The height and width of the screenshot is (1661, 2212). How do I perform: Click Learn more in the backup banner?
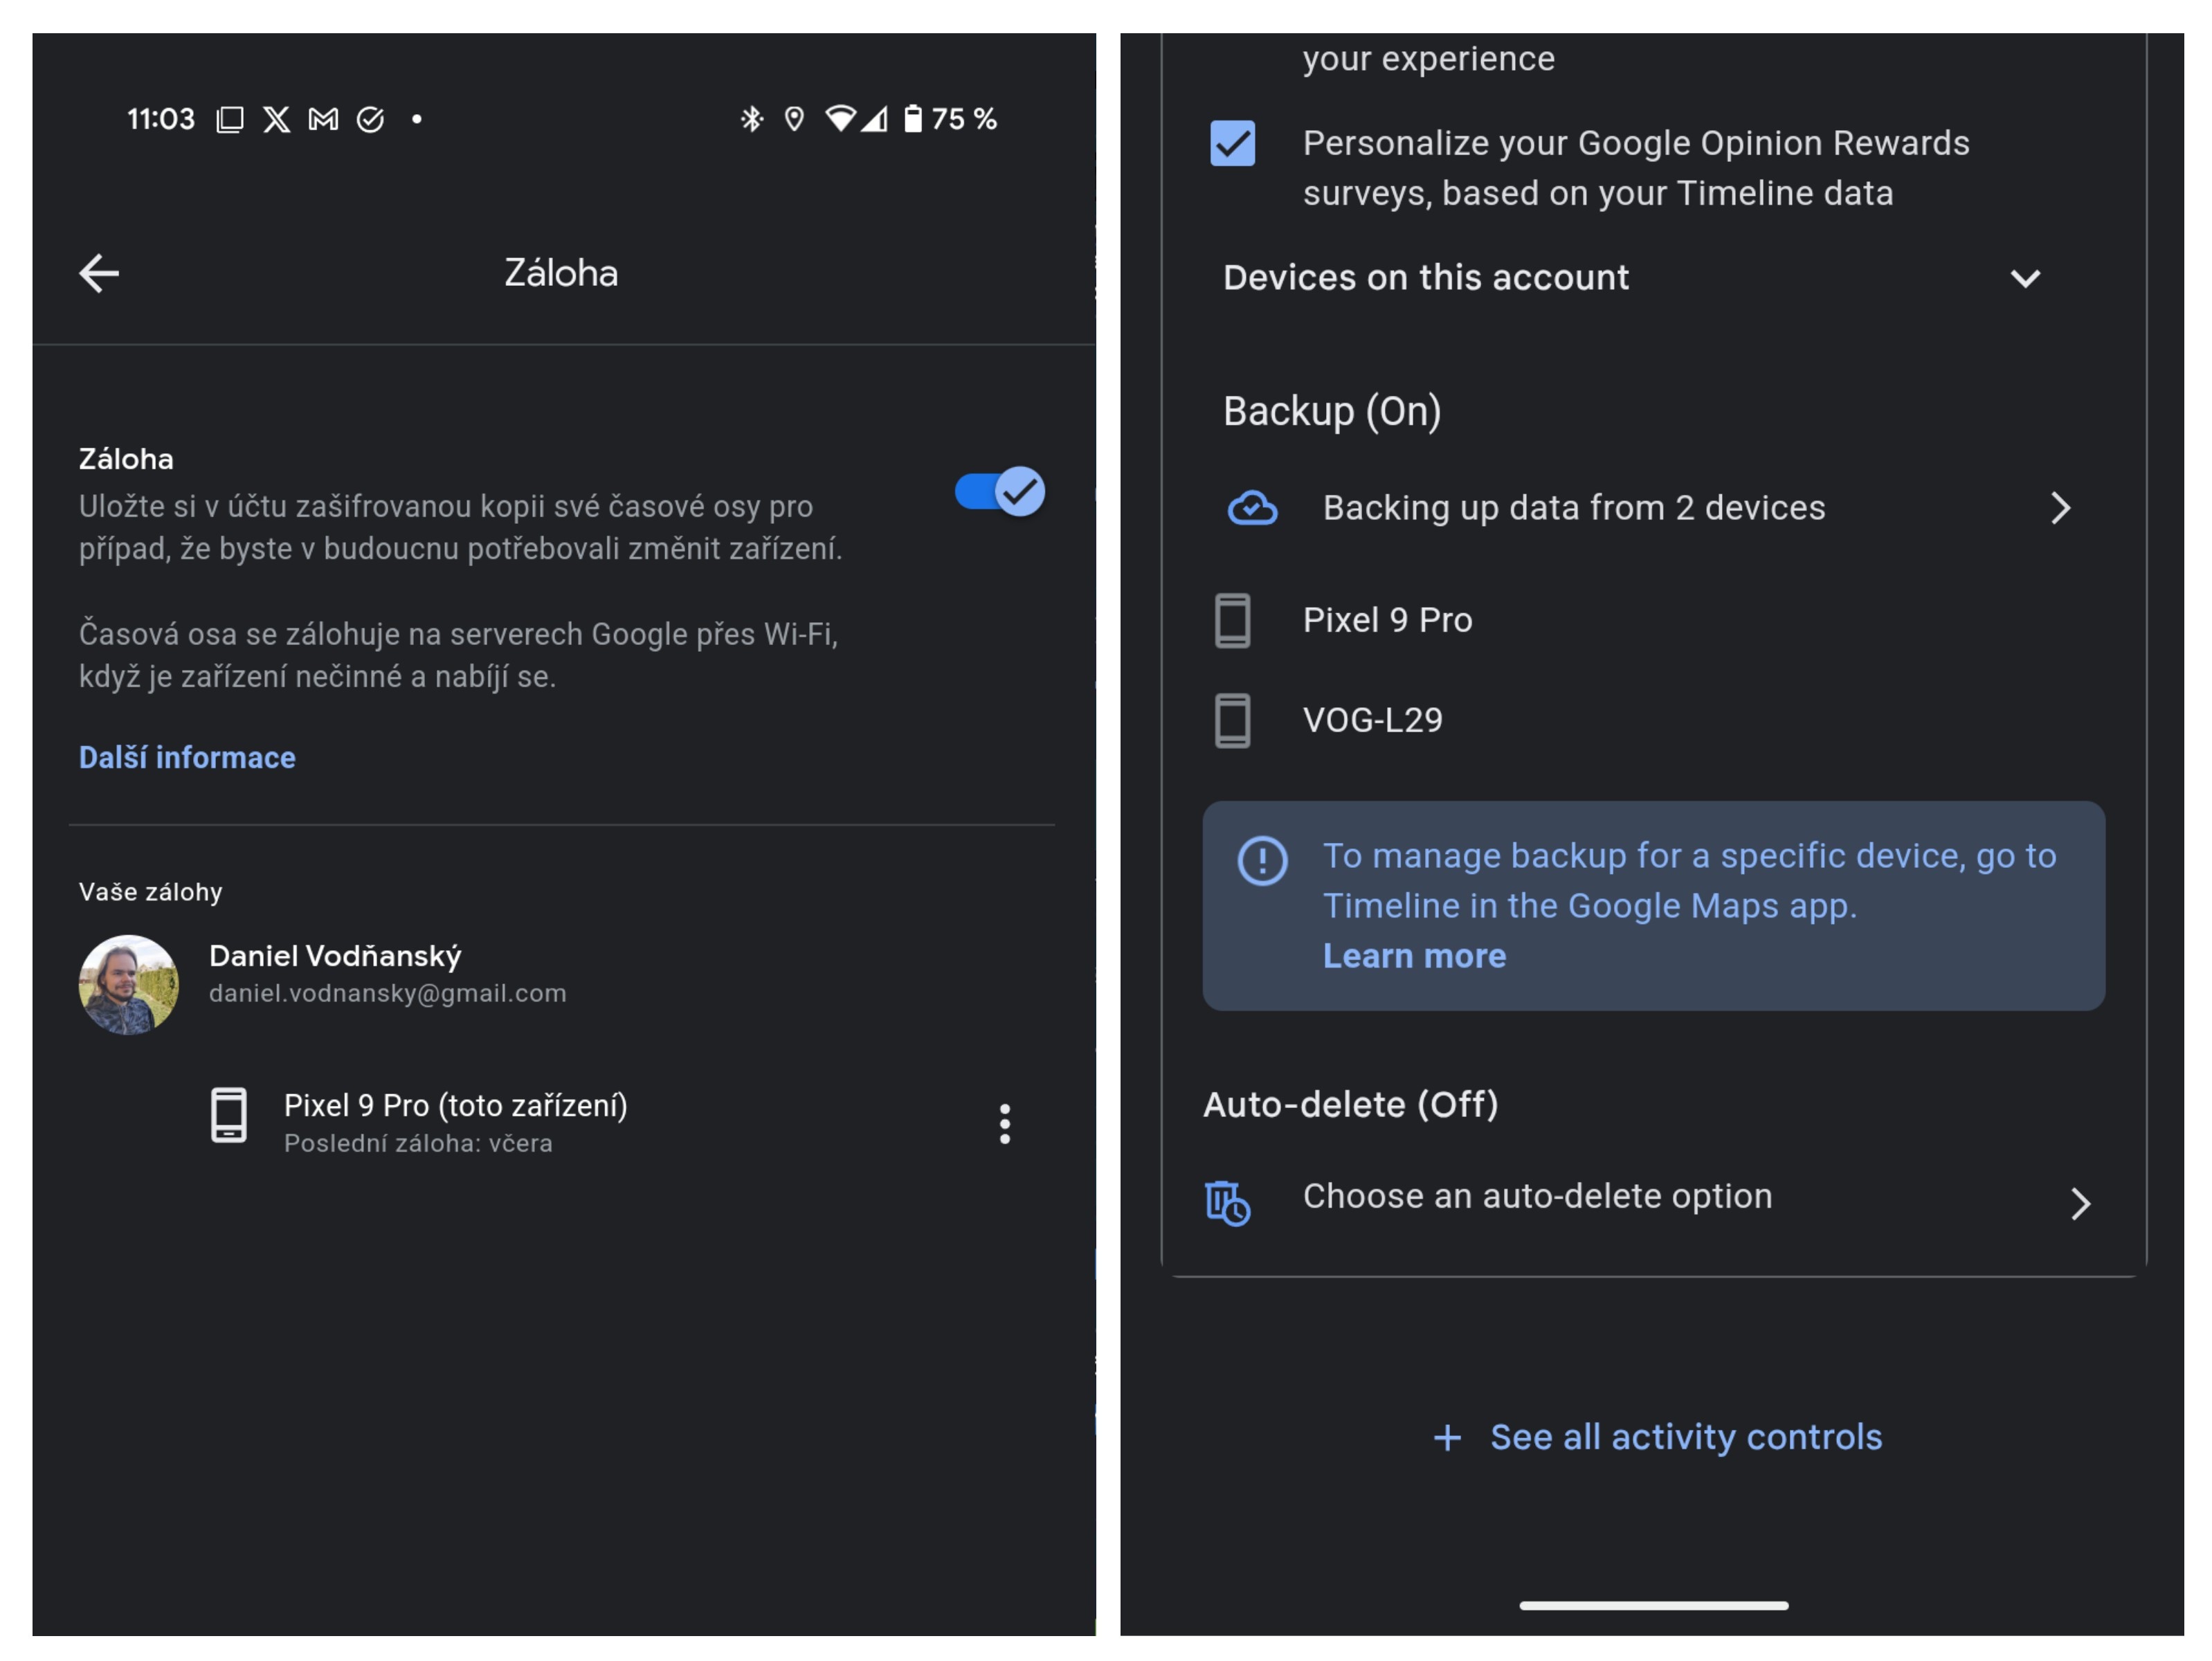[1414, 956]
